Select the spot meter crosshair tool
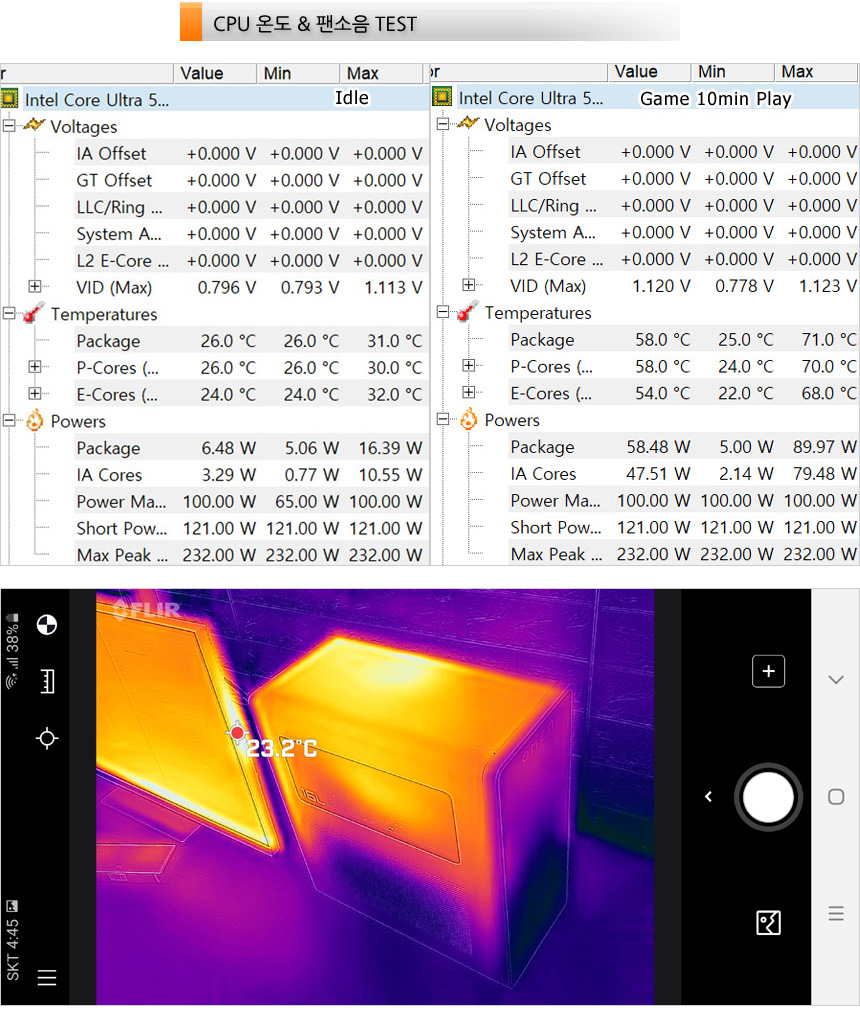This screenshot has height=1011, width=860. point(46,739)
